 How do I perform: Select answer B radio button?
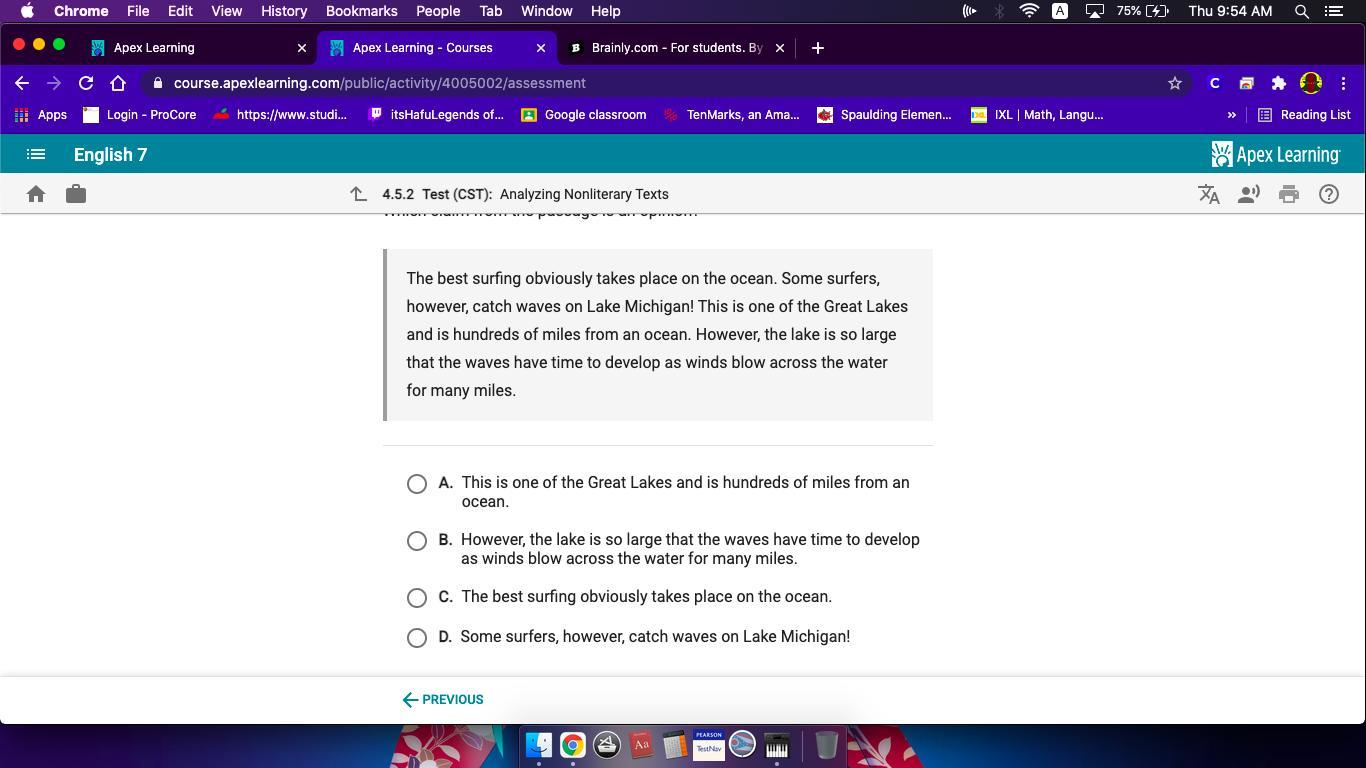(x=417, y=541)
